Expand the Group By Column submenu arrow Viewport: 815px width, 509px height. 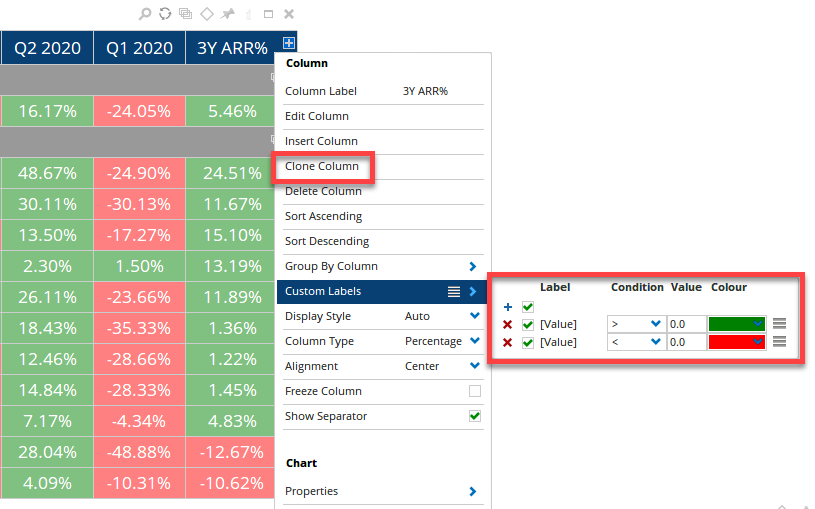pos(472,266)
